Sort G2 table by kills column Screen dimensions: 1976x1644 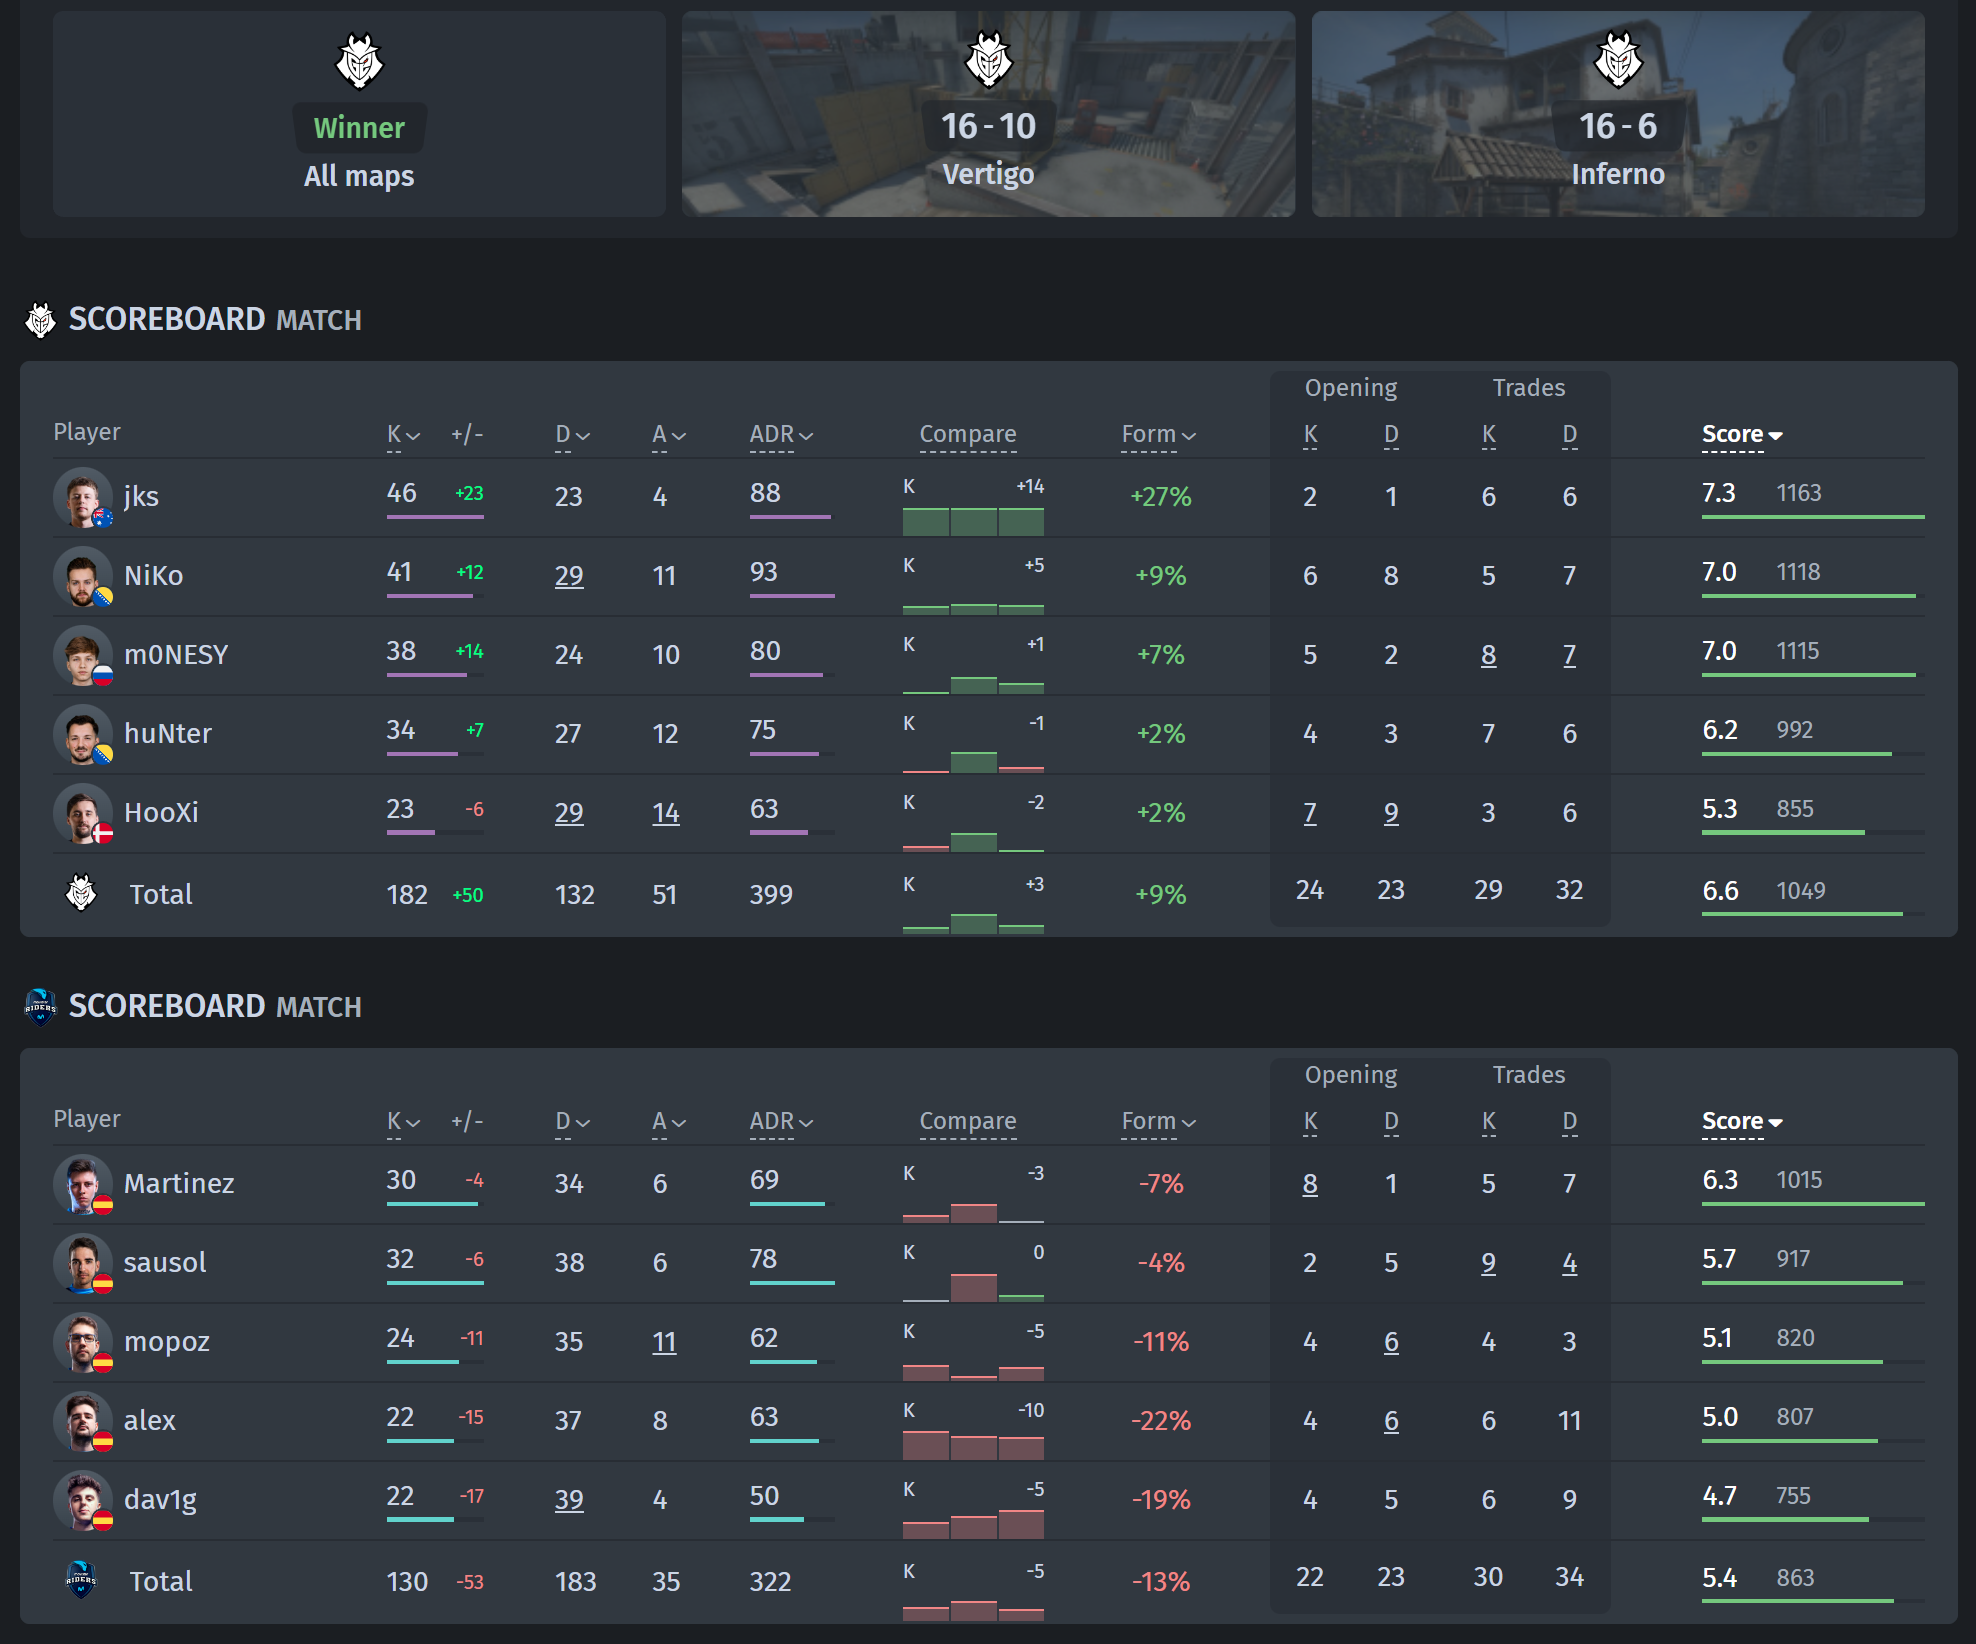tap(403, 435)
